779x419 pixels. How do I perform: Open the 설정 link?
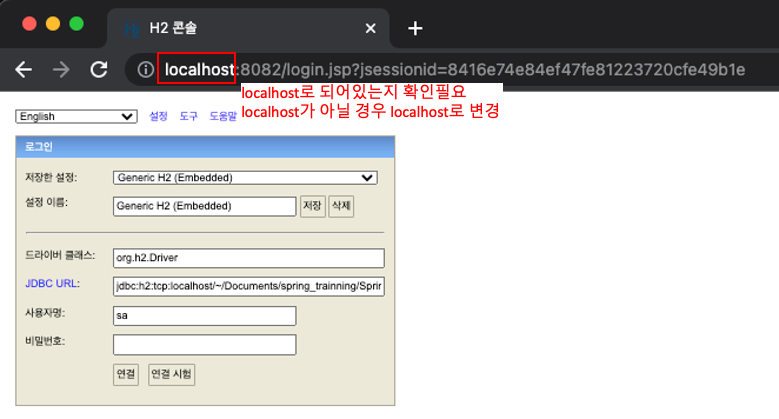click(x=158, y=116)
